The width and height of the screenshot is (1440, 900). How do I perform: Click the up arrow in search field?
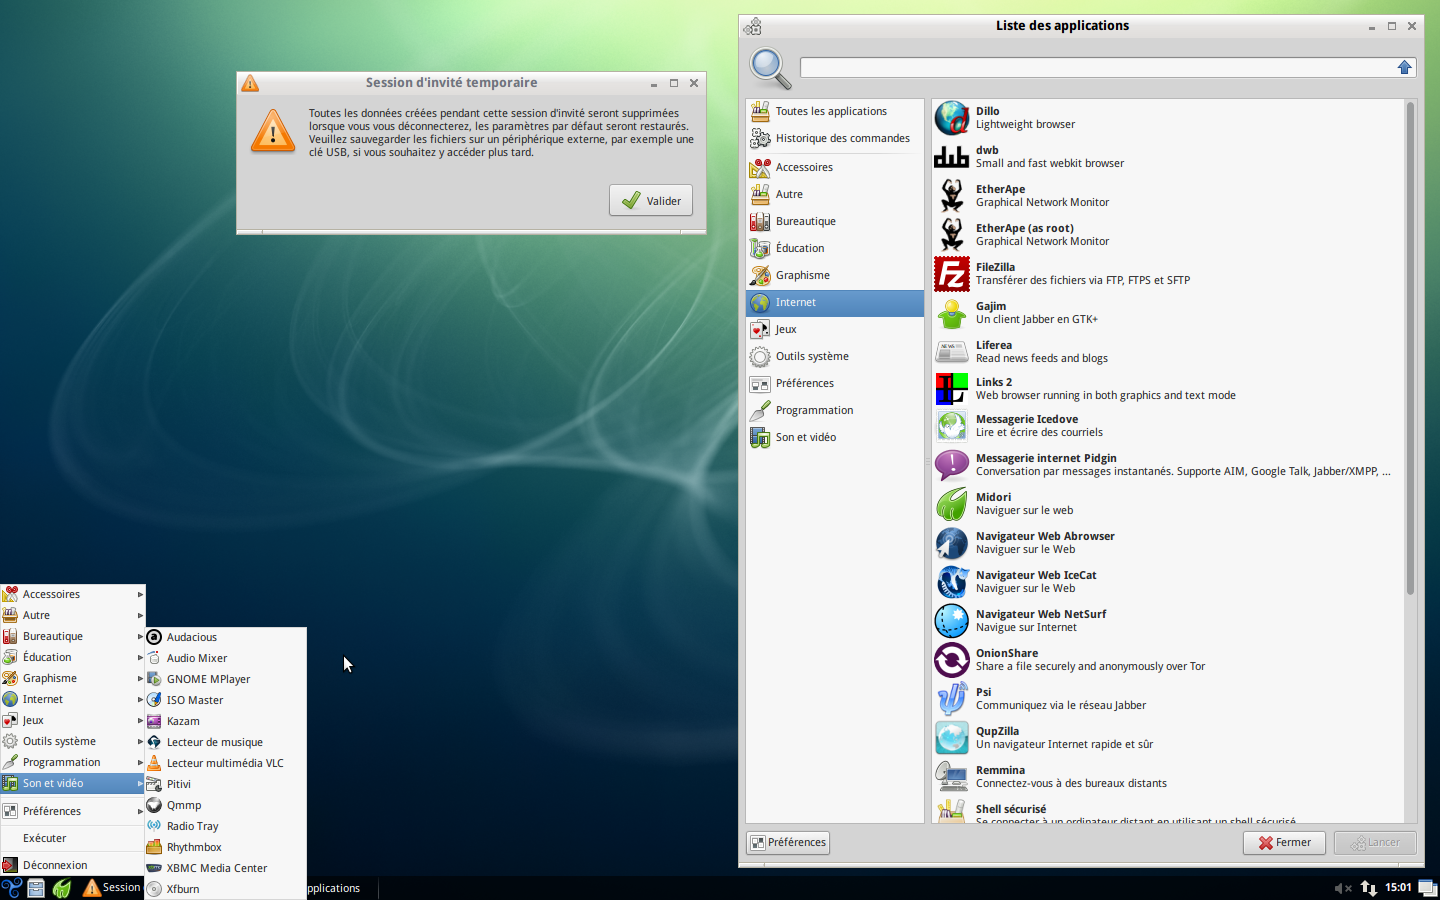[x=1404, y=67]
